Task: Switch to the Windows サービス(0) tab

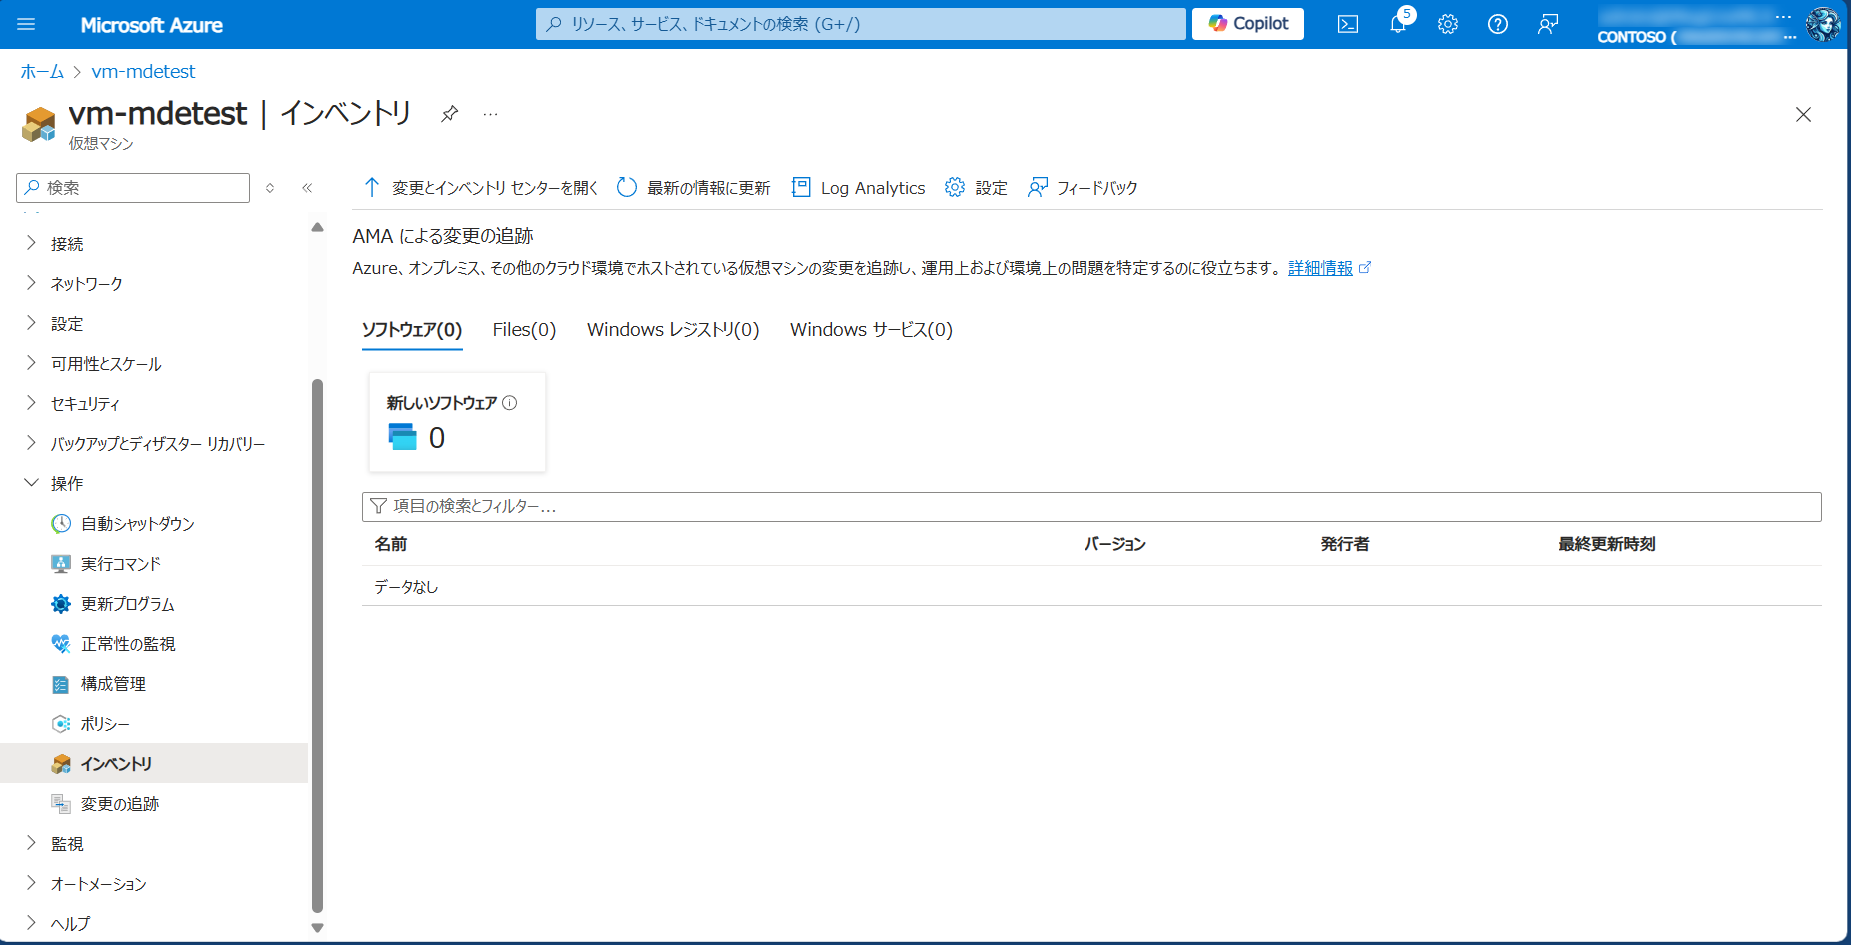Action: click(x=871, y=330)
